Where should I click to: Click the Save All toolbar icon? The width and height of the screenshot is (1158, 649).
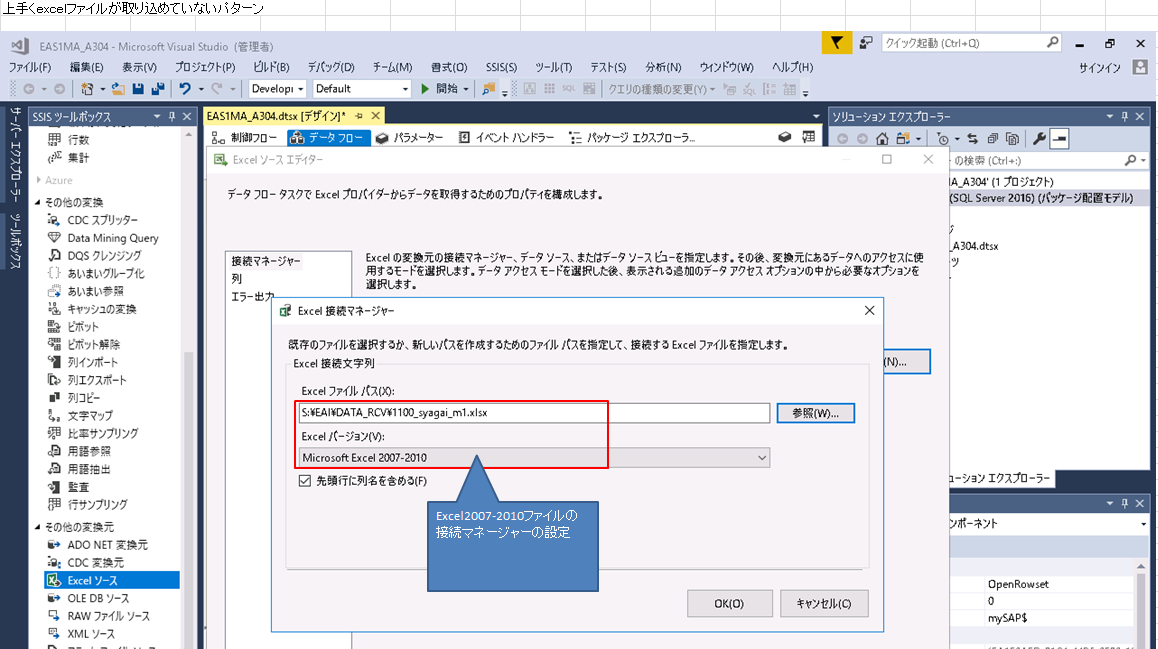[x=157, y=89]
